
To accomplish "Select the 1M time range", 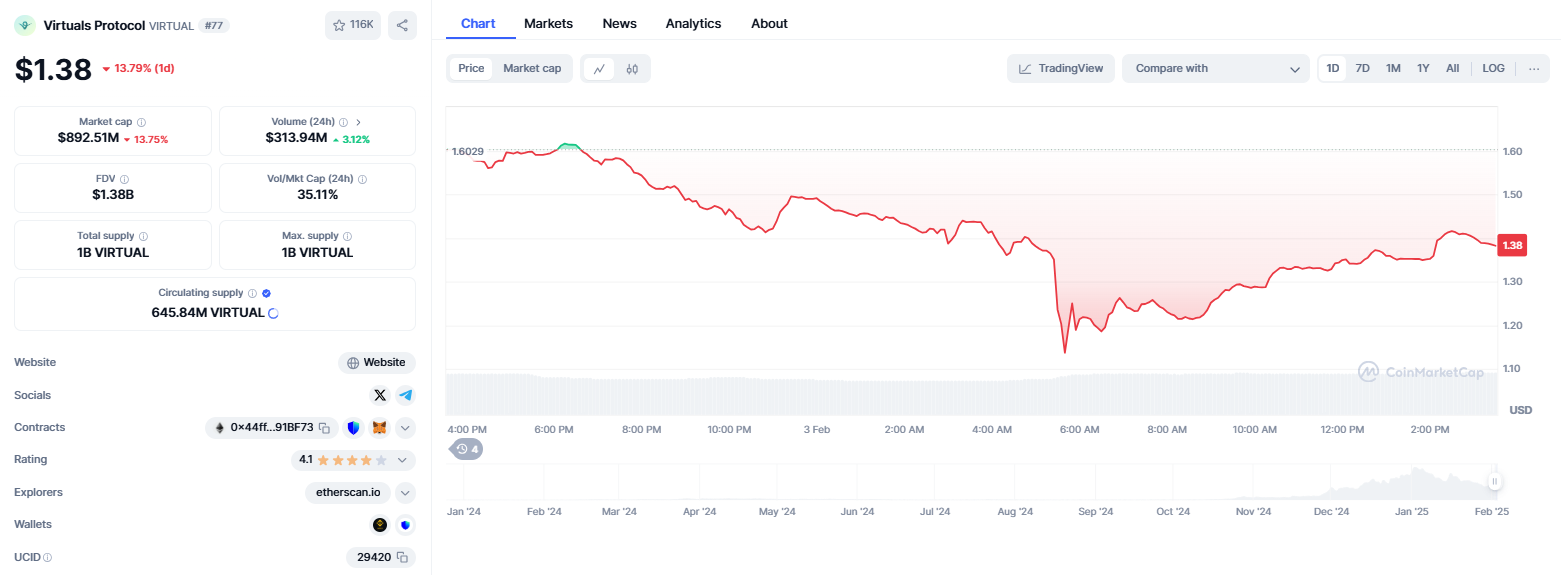I will coord(1393,68).
